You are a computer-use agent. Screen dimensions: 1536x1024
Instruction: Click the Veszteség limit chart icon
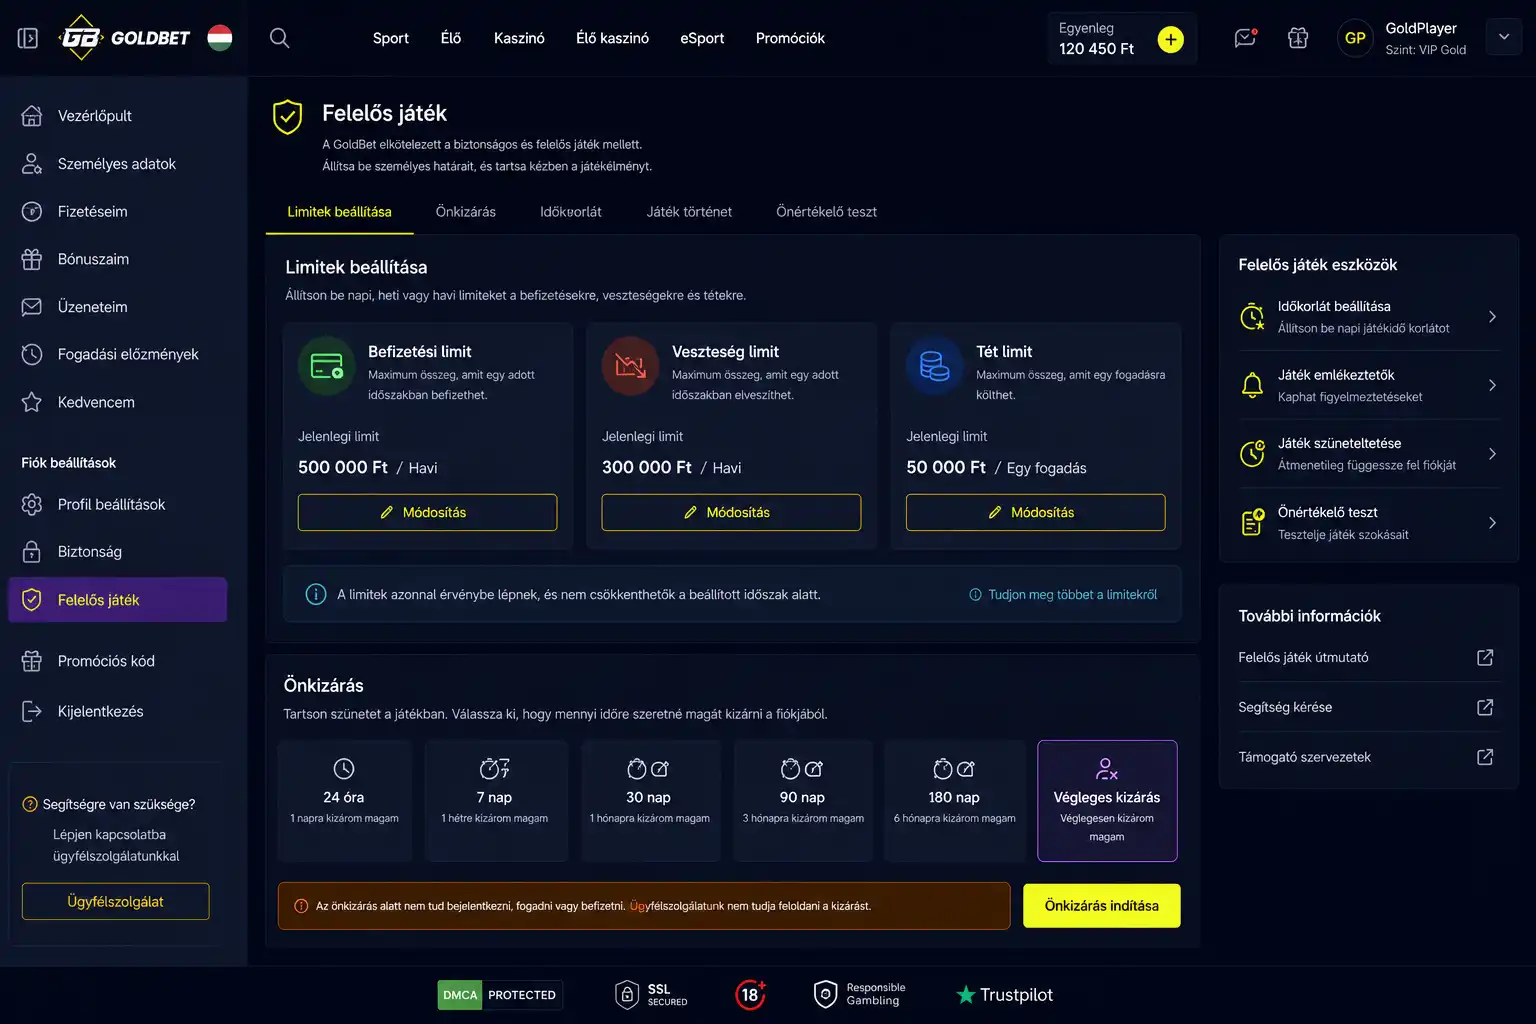[631, 366]
